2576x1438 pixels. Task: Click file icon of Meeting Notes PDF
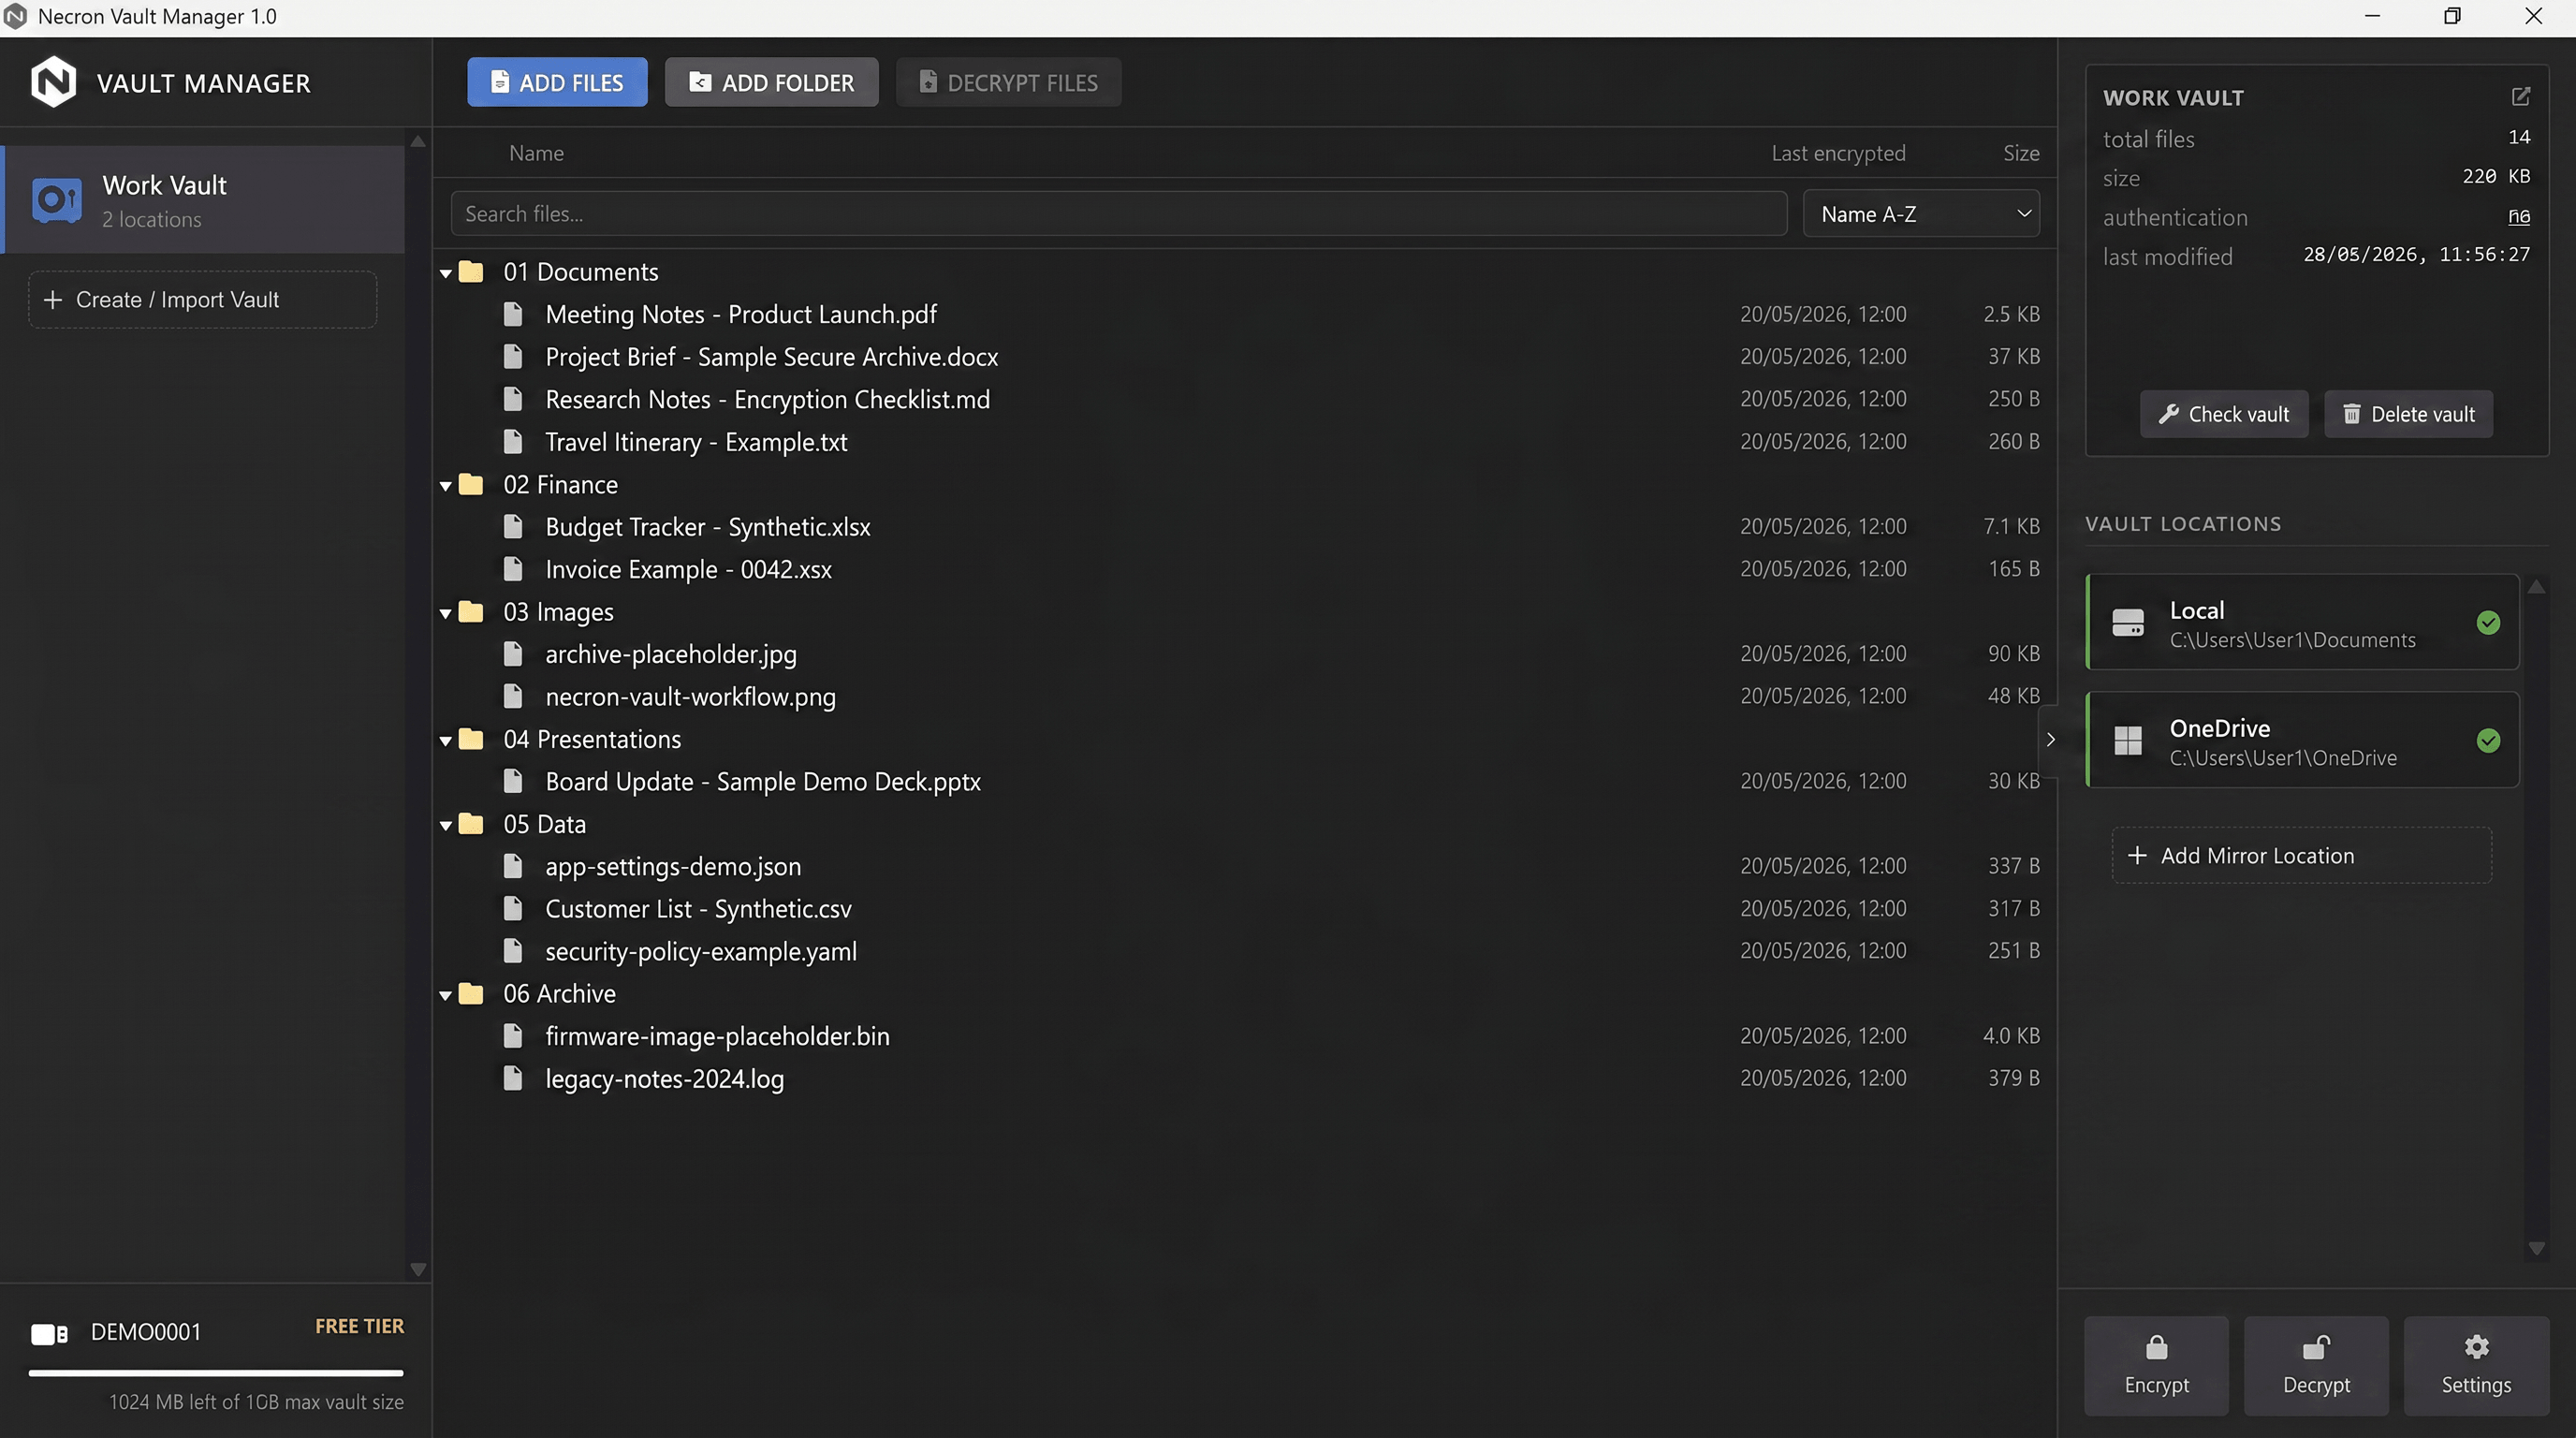[513, 314]
